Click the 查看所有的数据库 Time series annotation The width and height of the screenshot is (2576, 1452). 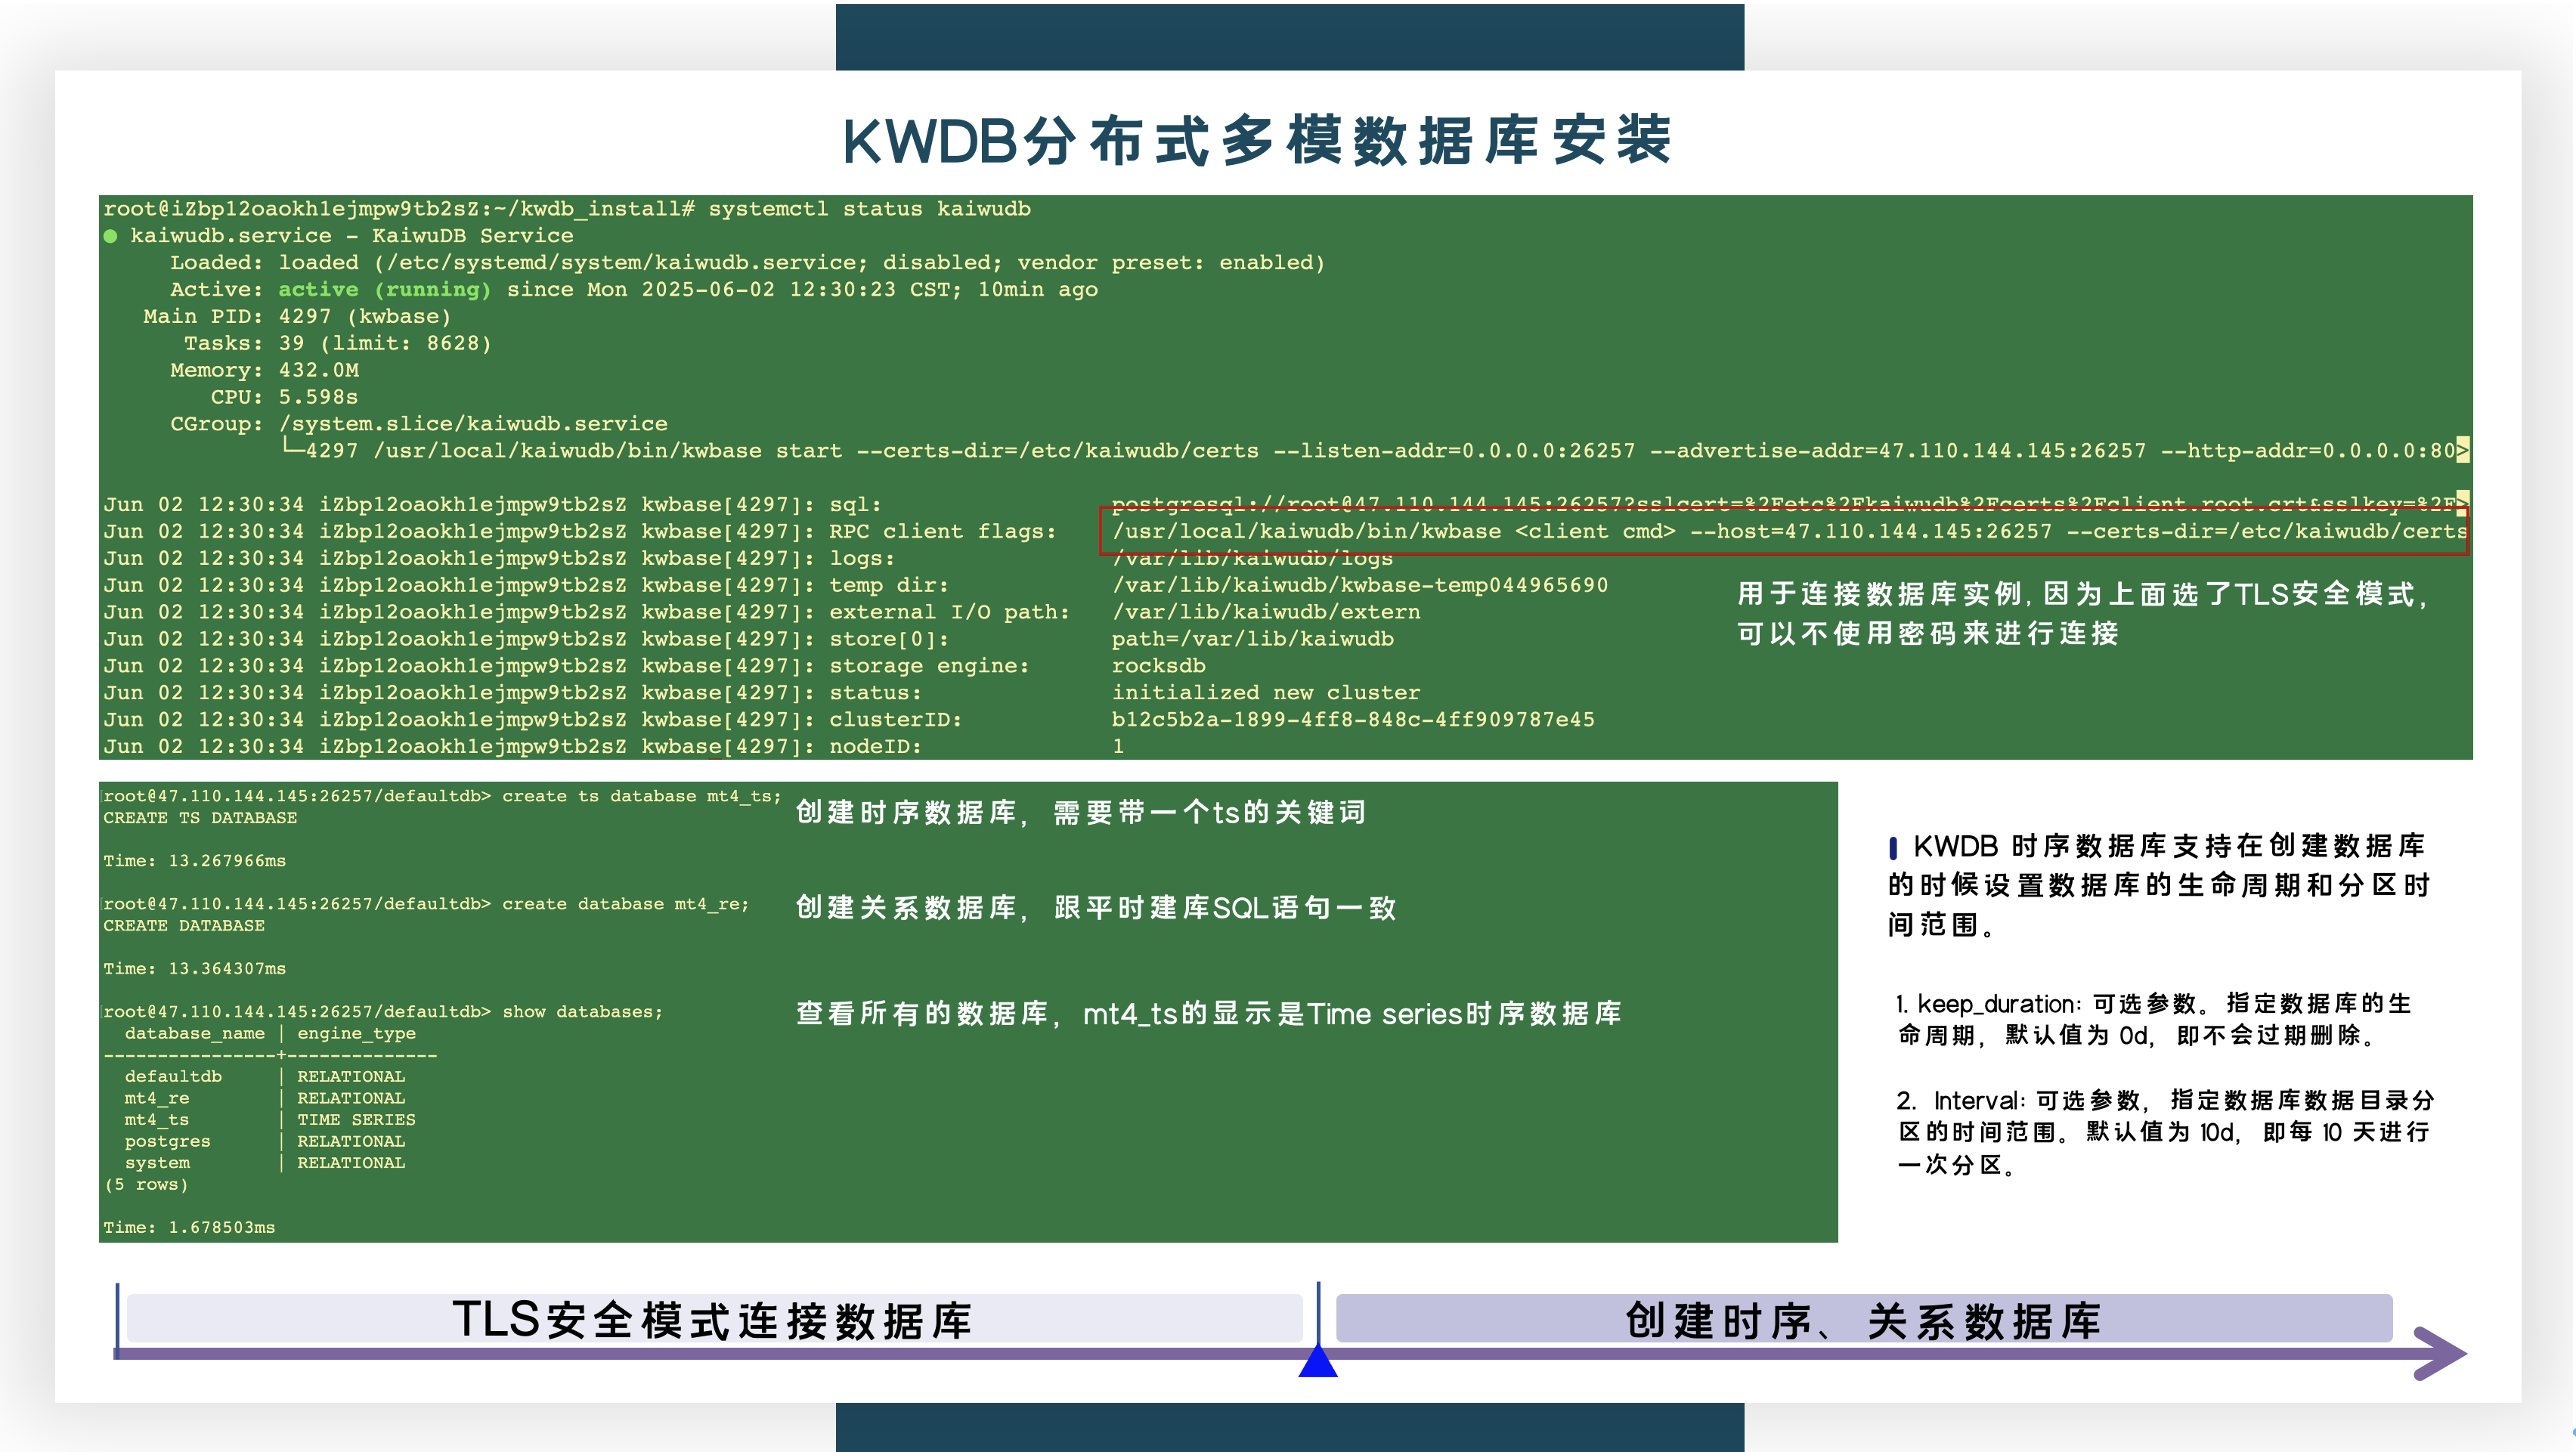(x=1208, y=1014)
